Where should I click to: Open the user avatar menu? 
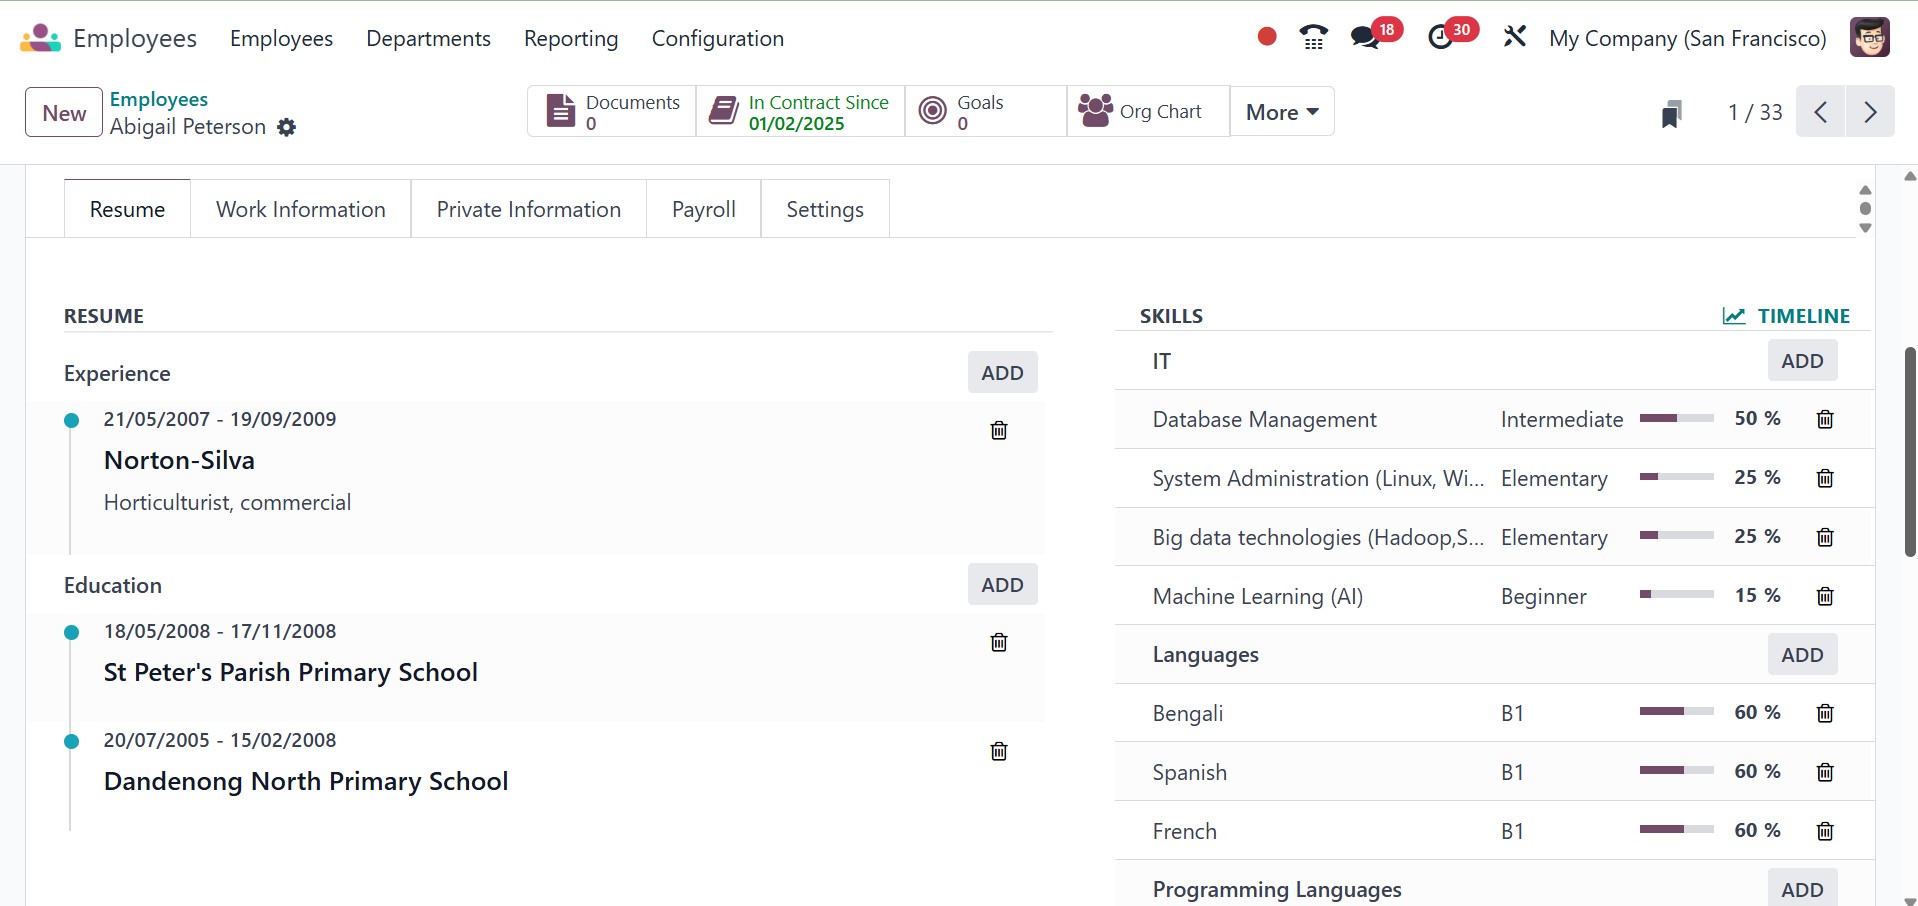coord(1868,38)
